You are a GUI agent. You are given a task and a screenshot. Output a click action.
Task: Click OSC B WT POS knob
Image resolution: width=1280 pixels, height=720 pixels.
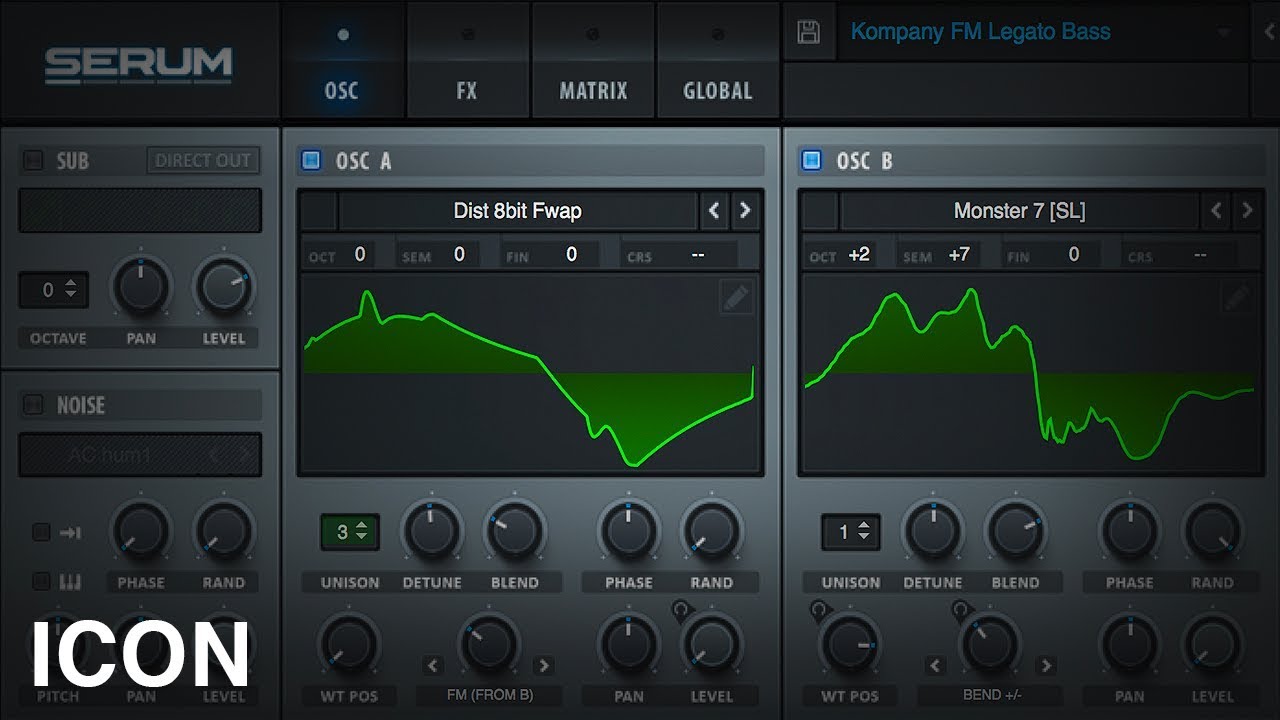pos(851,645)
